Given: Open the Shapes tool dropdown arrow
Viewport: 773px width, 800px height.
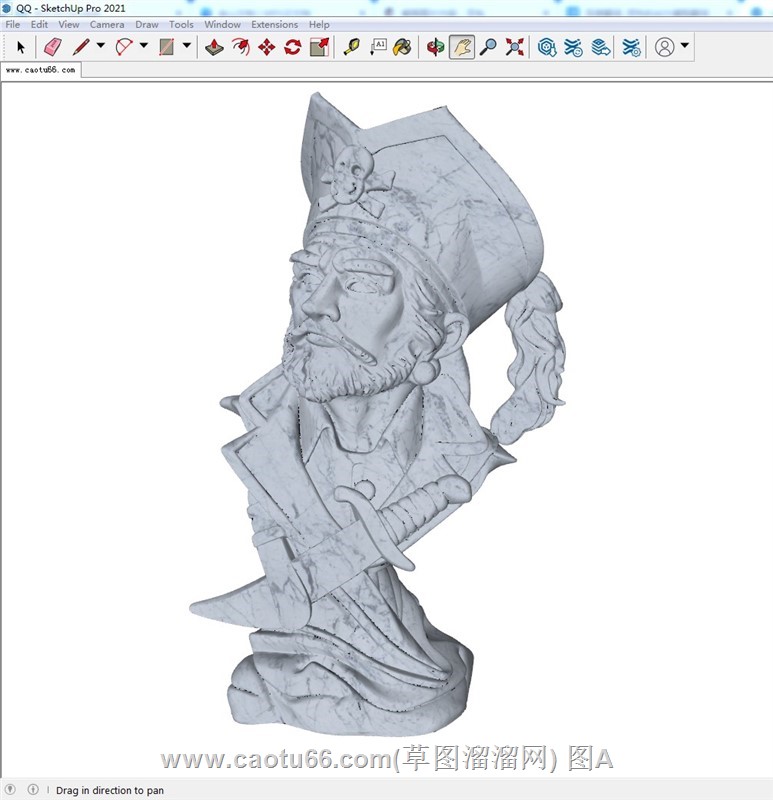Looking at the screenshot, I should pos(187,45).
